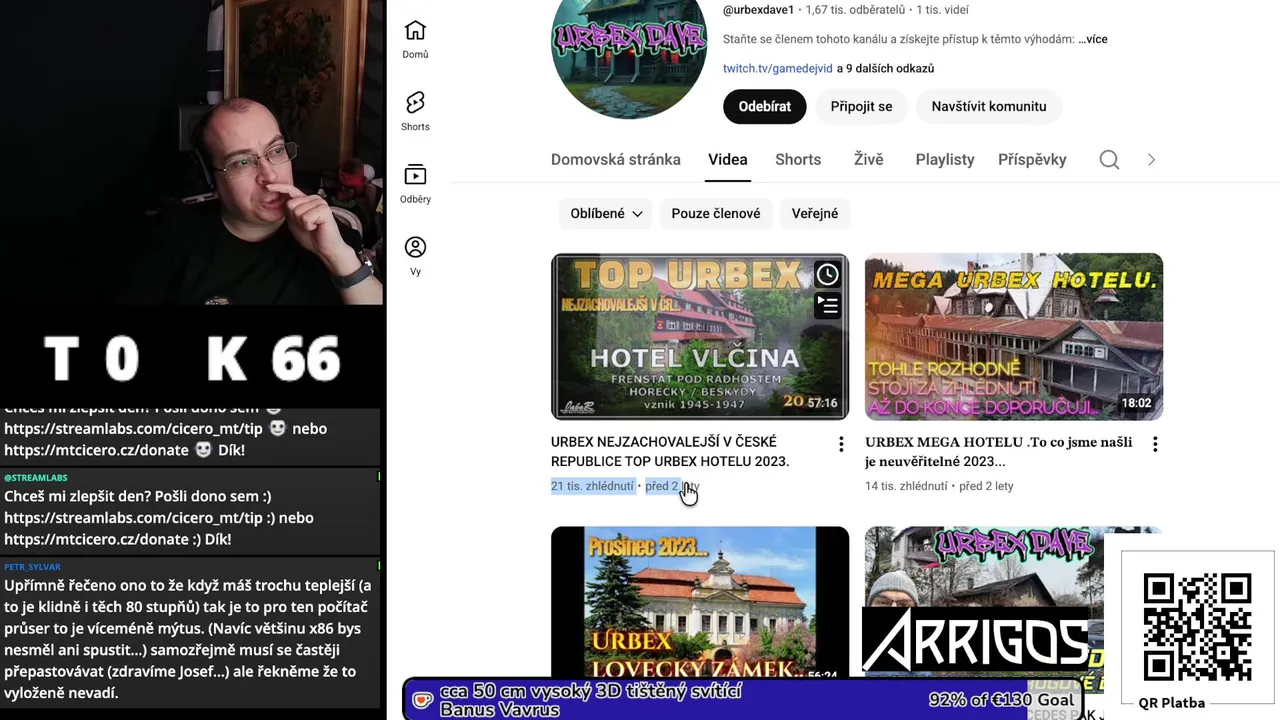Click the @urbexdave1 channel handle
This screenshot has width=1280, height=720.
click(758, 10)
